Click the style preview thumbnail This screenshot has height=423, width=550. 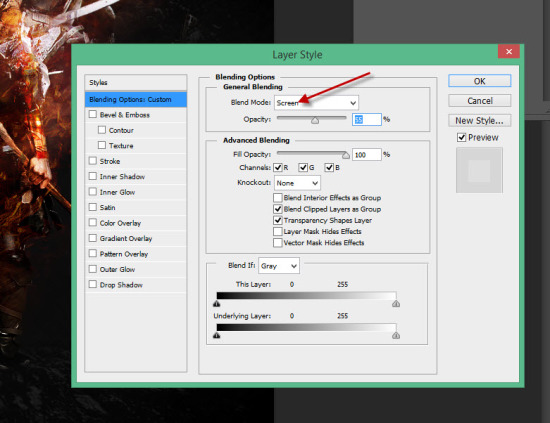479,170
